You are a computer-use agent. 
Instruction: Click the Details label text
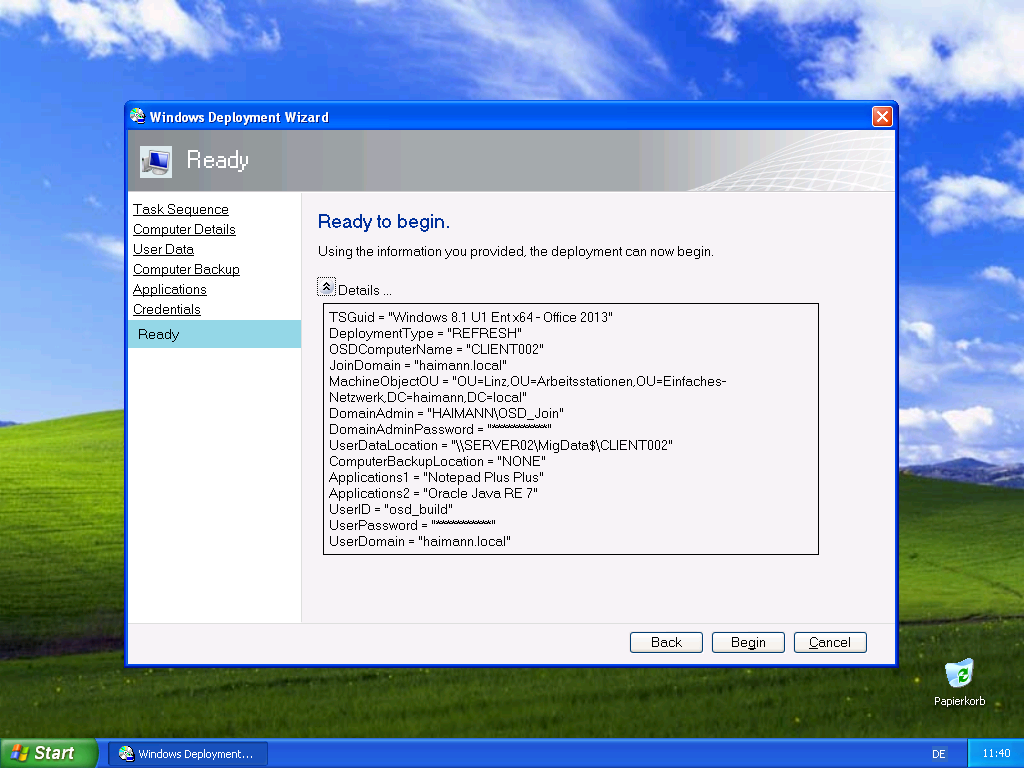tap(365, 290)
